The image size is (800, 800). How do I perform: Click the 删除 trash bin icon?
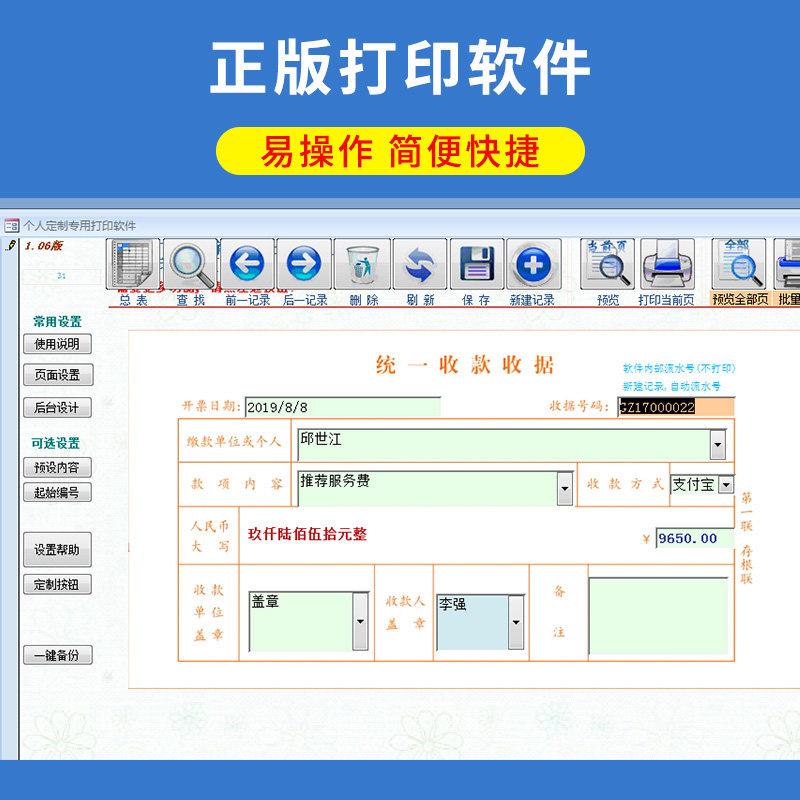click(362, 264)
